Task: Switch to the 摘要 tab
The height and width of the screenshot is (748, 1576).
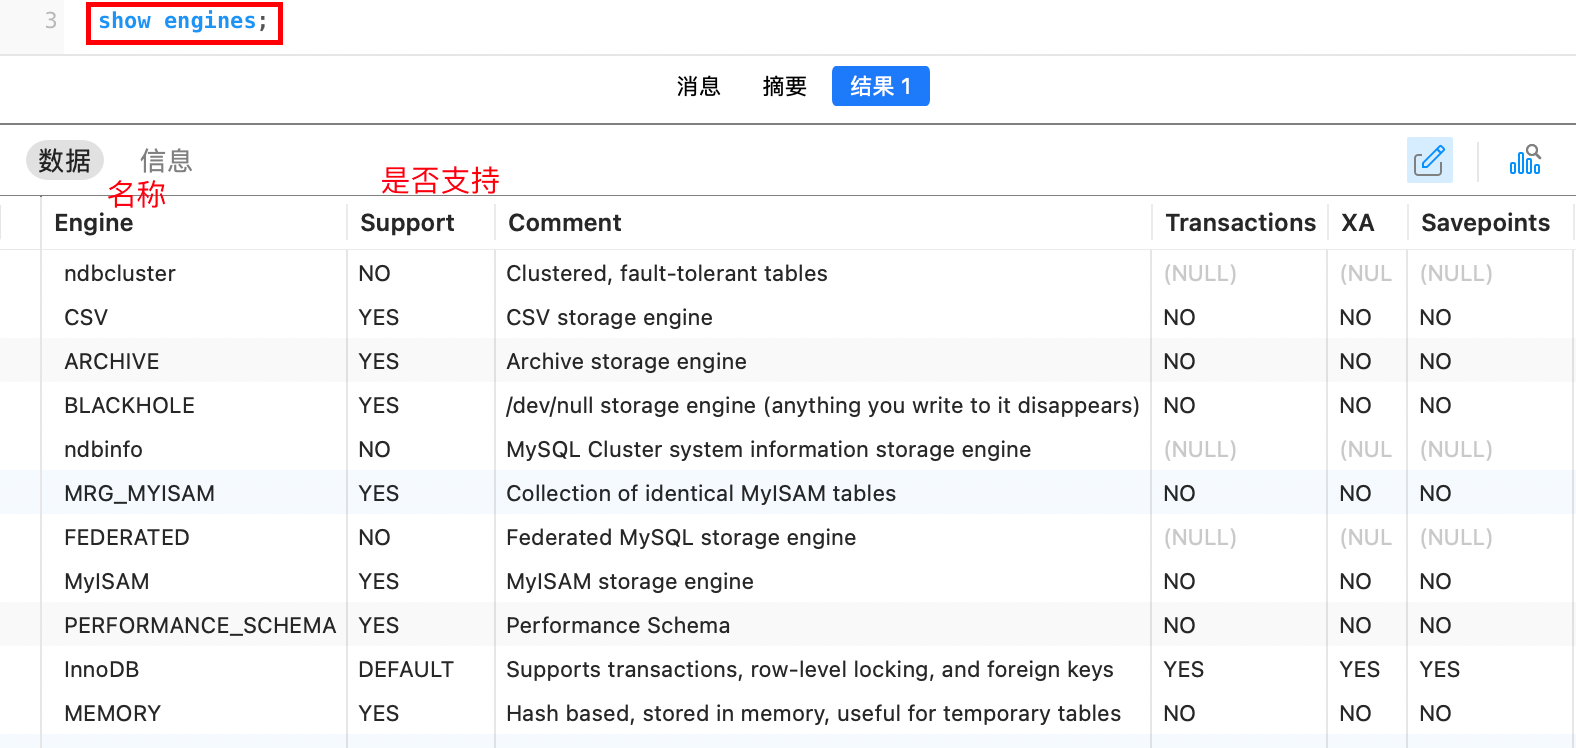Action: (x=784, y=86)
